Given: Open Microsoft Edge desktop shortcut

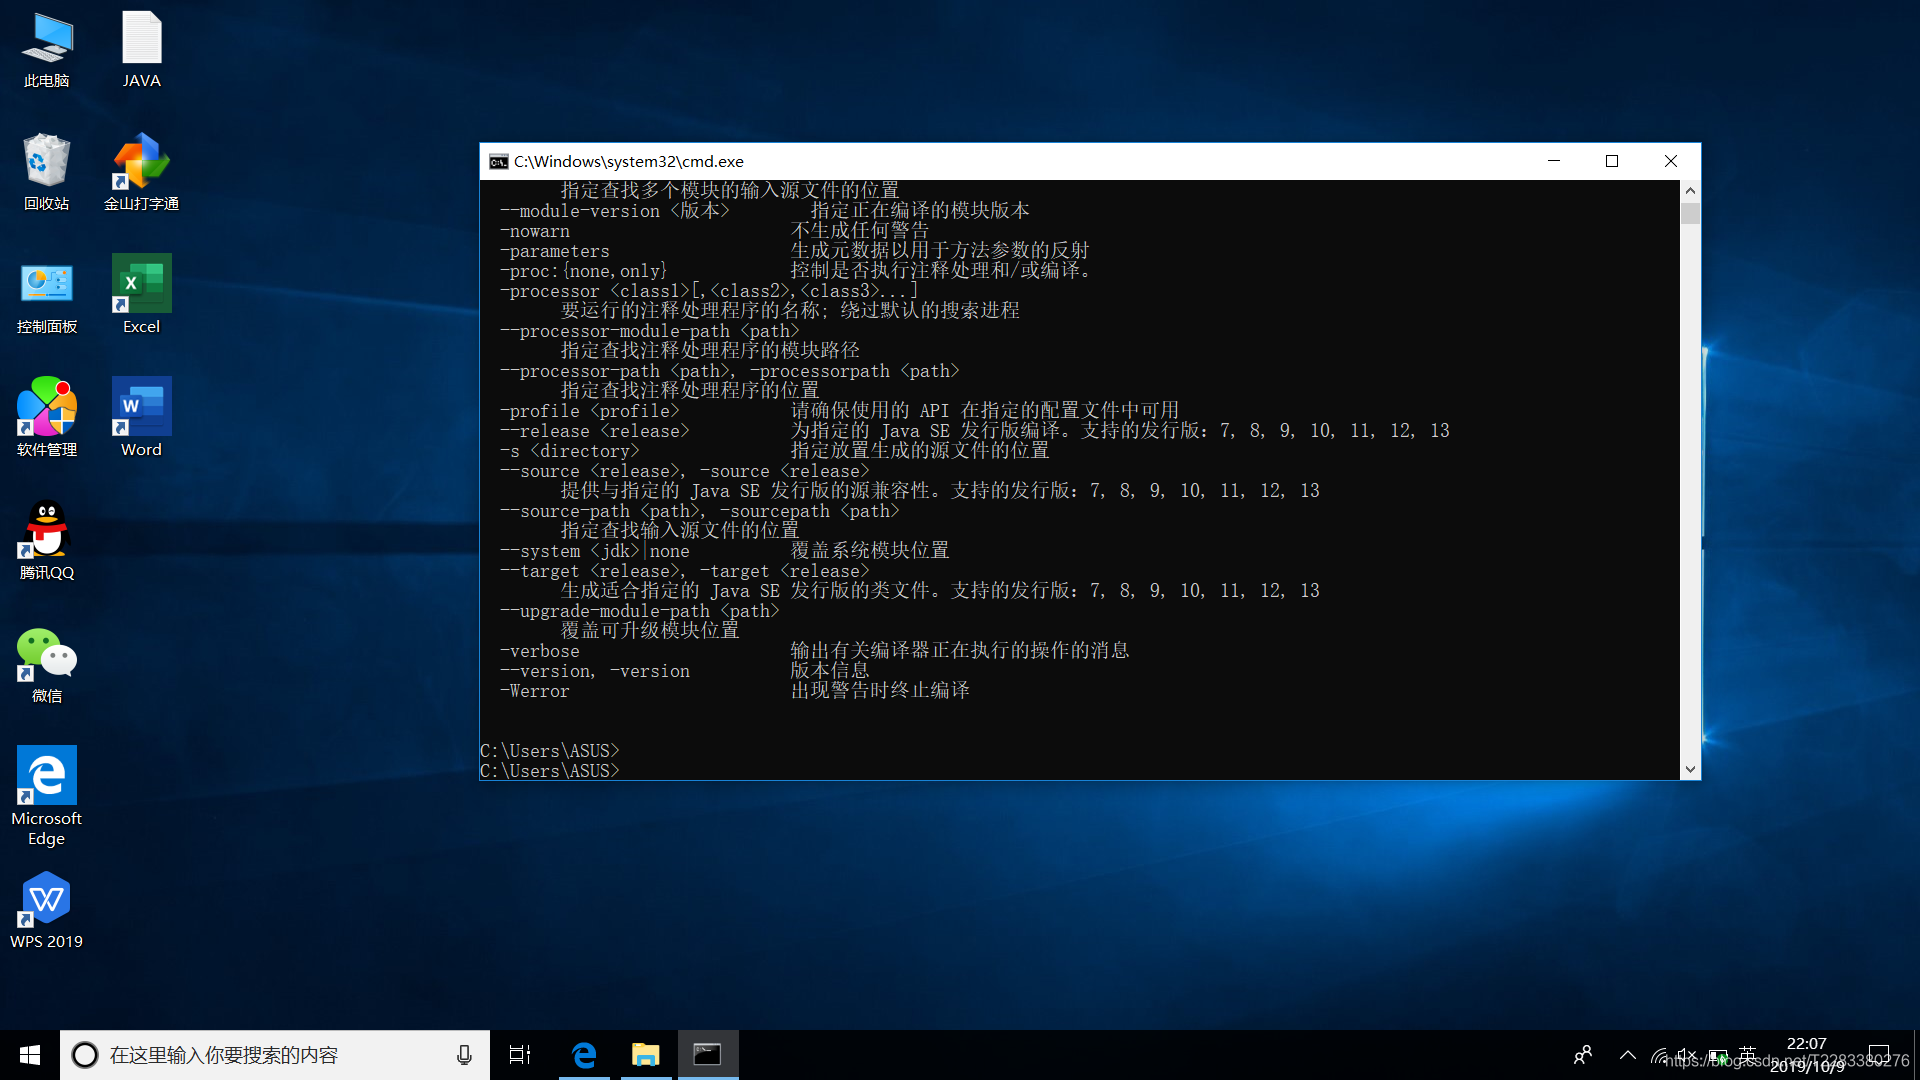Looking at the screenshot, I should (47, 797).
